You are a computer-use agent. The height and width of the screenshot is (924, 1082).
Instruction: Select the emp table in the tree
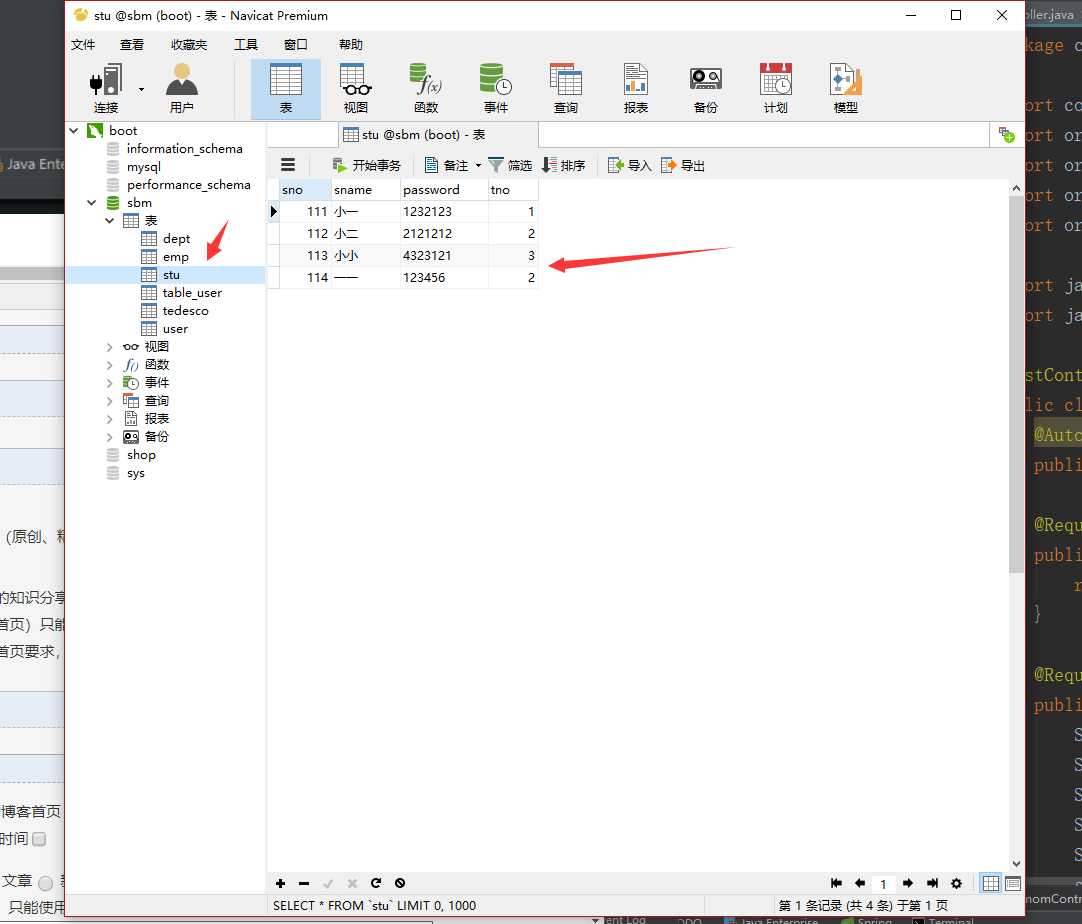[x=175, y=257]
